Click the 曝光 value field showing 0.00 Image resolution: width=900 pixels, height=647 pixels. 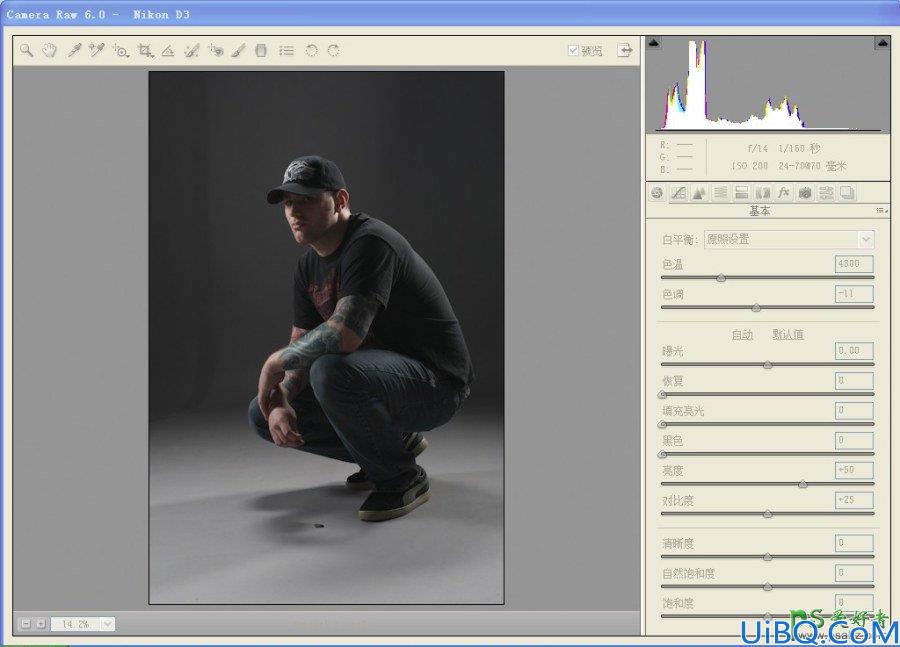click(x=854, y=351)
